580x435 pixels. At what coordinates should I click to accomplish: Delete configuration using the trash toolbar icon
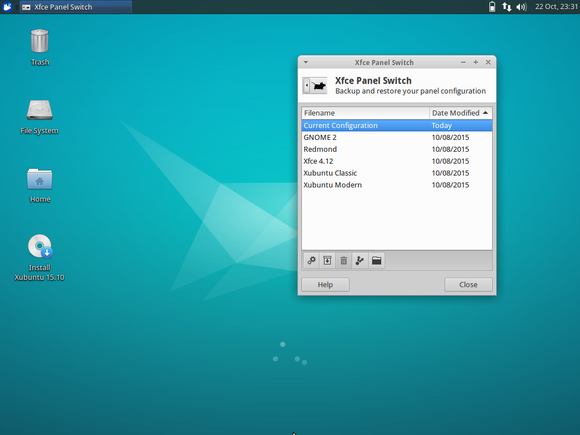(344, 261)
